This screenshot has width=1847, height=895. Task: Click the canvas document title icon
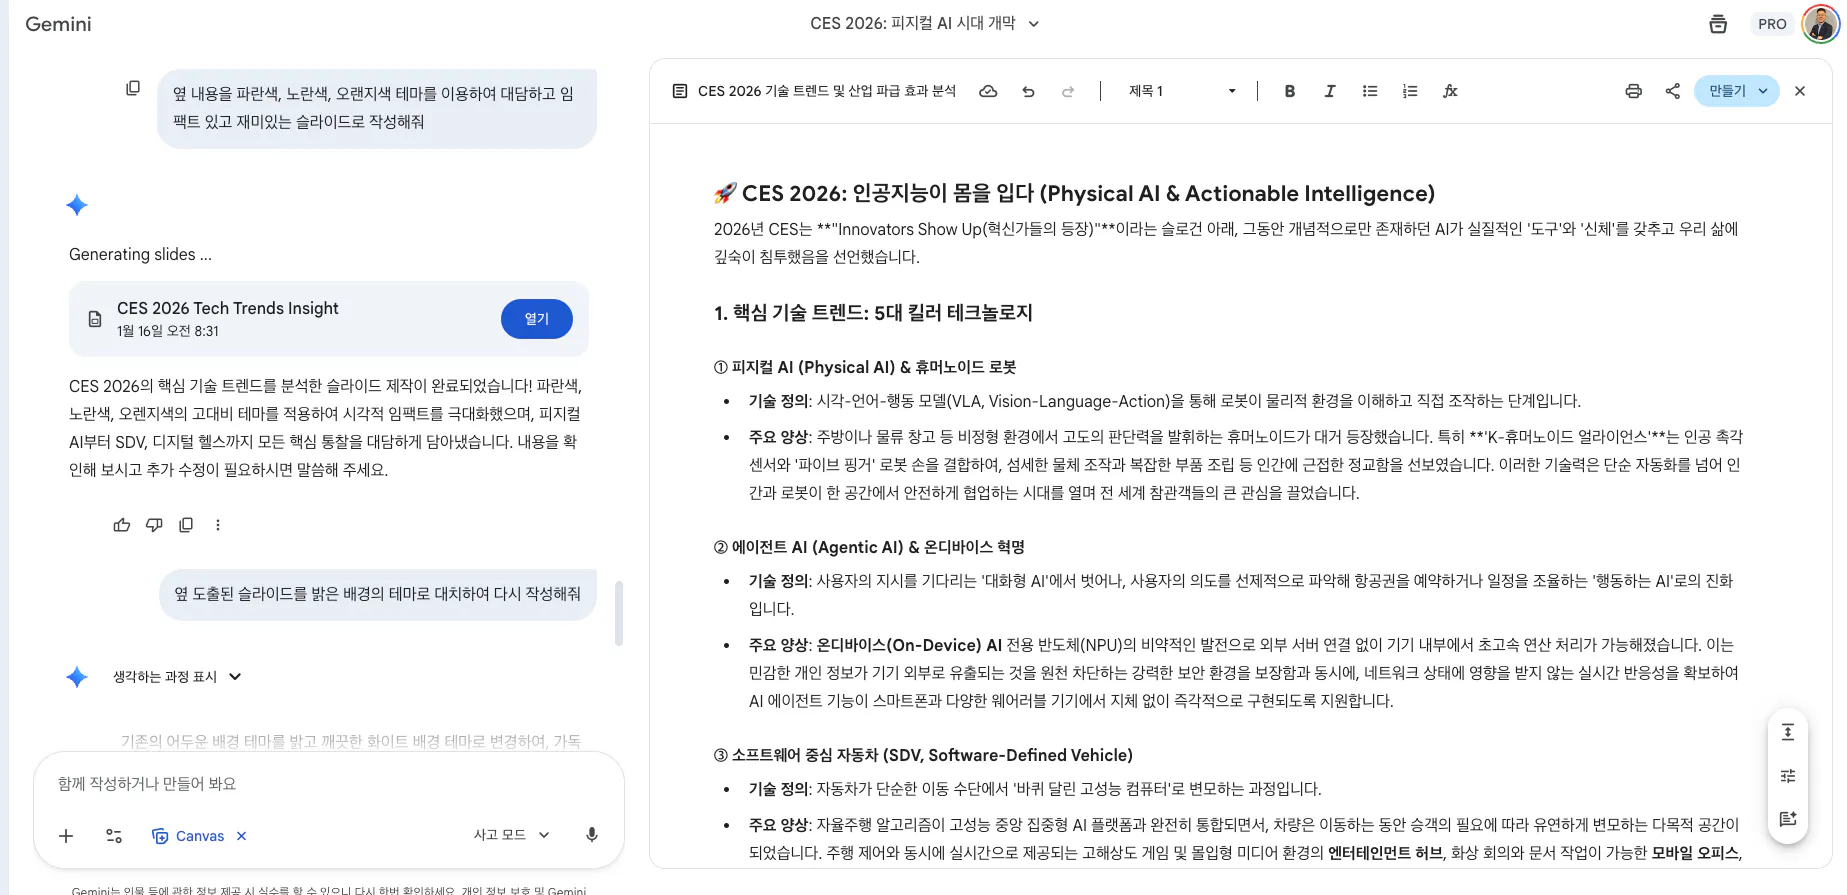[x=680, y=91]
